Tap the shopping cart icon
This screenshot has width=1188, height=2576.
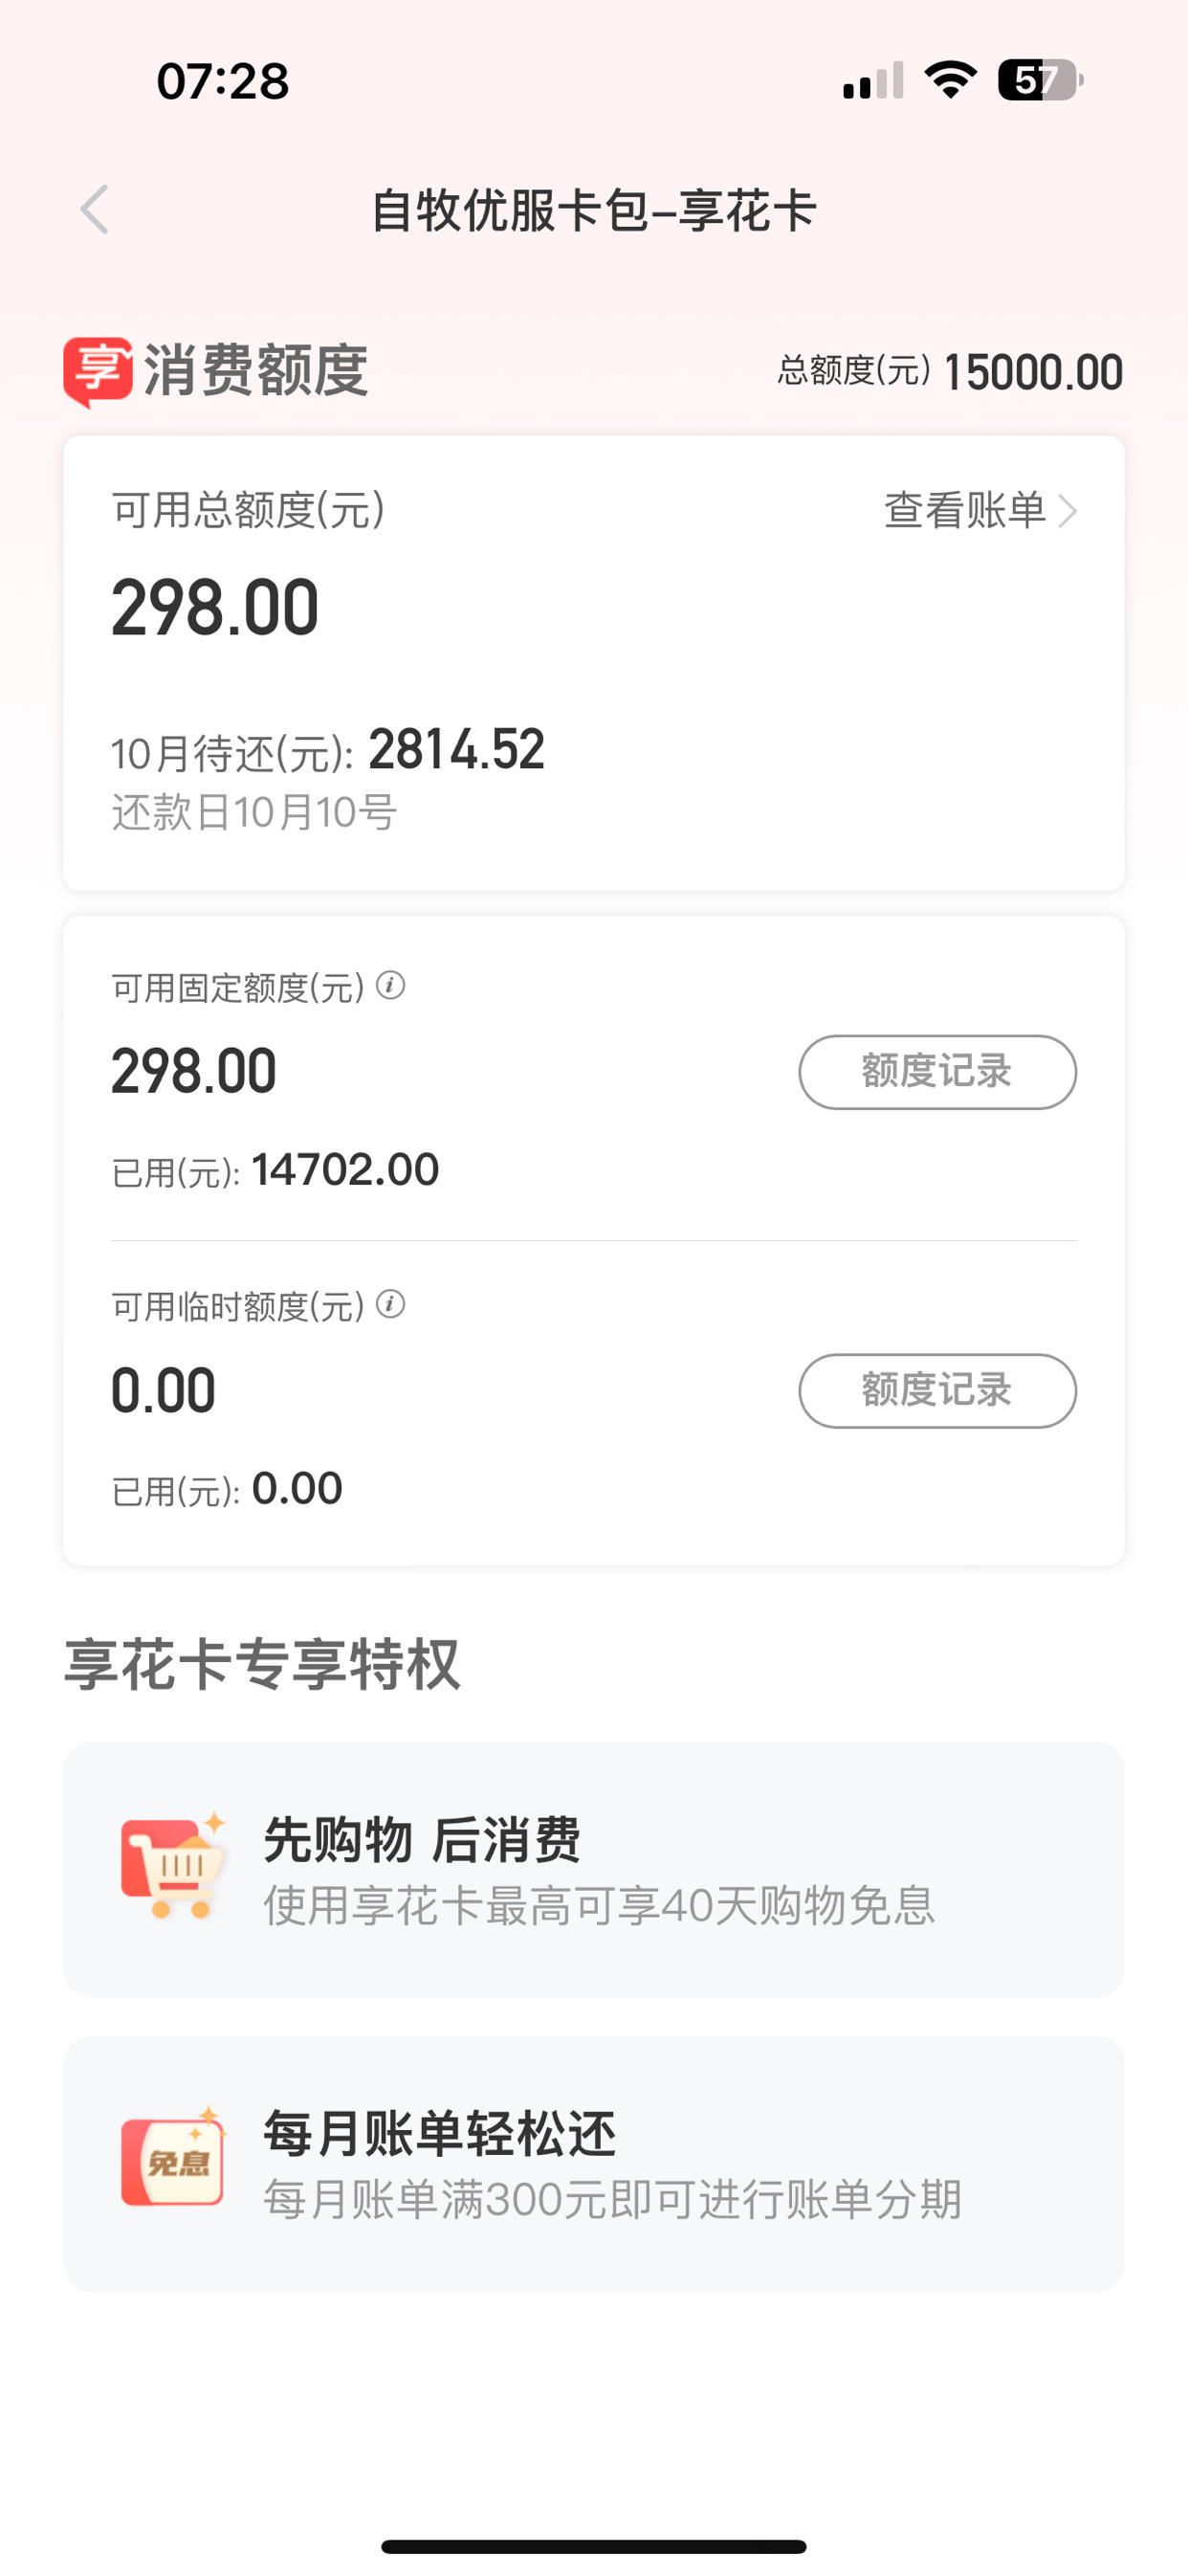pos(173,1867)
